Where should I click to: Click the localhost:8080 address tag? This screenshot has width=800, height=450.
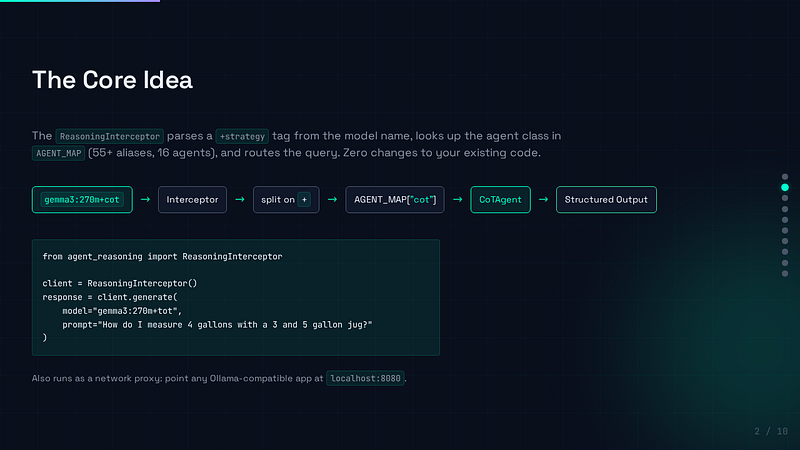365,378
